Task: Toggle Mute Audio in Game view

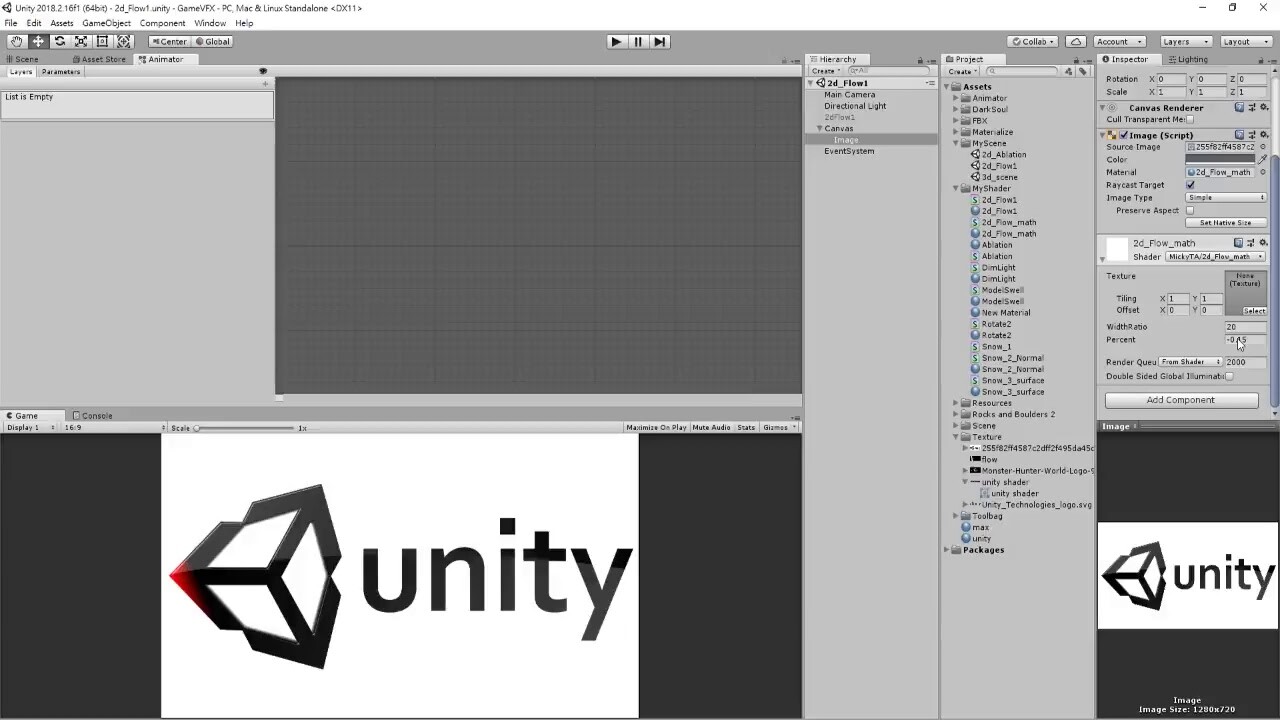Action: click(x=711, y=427)
